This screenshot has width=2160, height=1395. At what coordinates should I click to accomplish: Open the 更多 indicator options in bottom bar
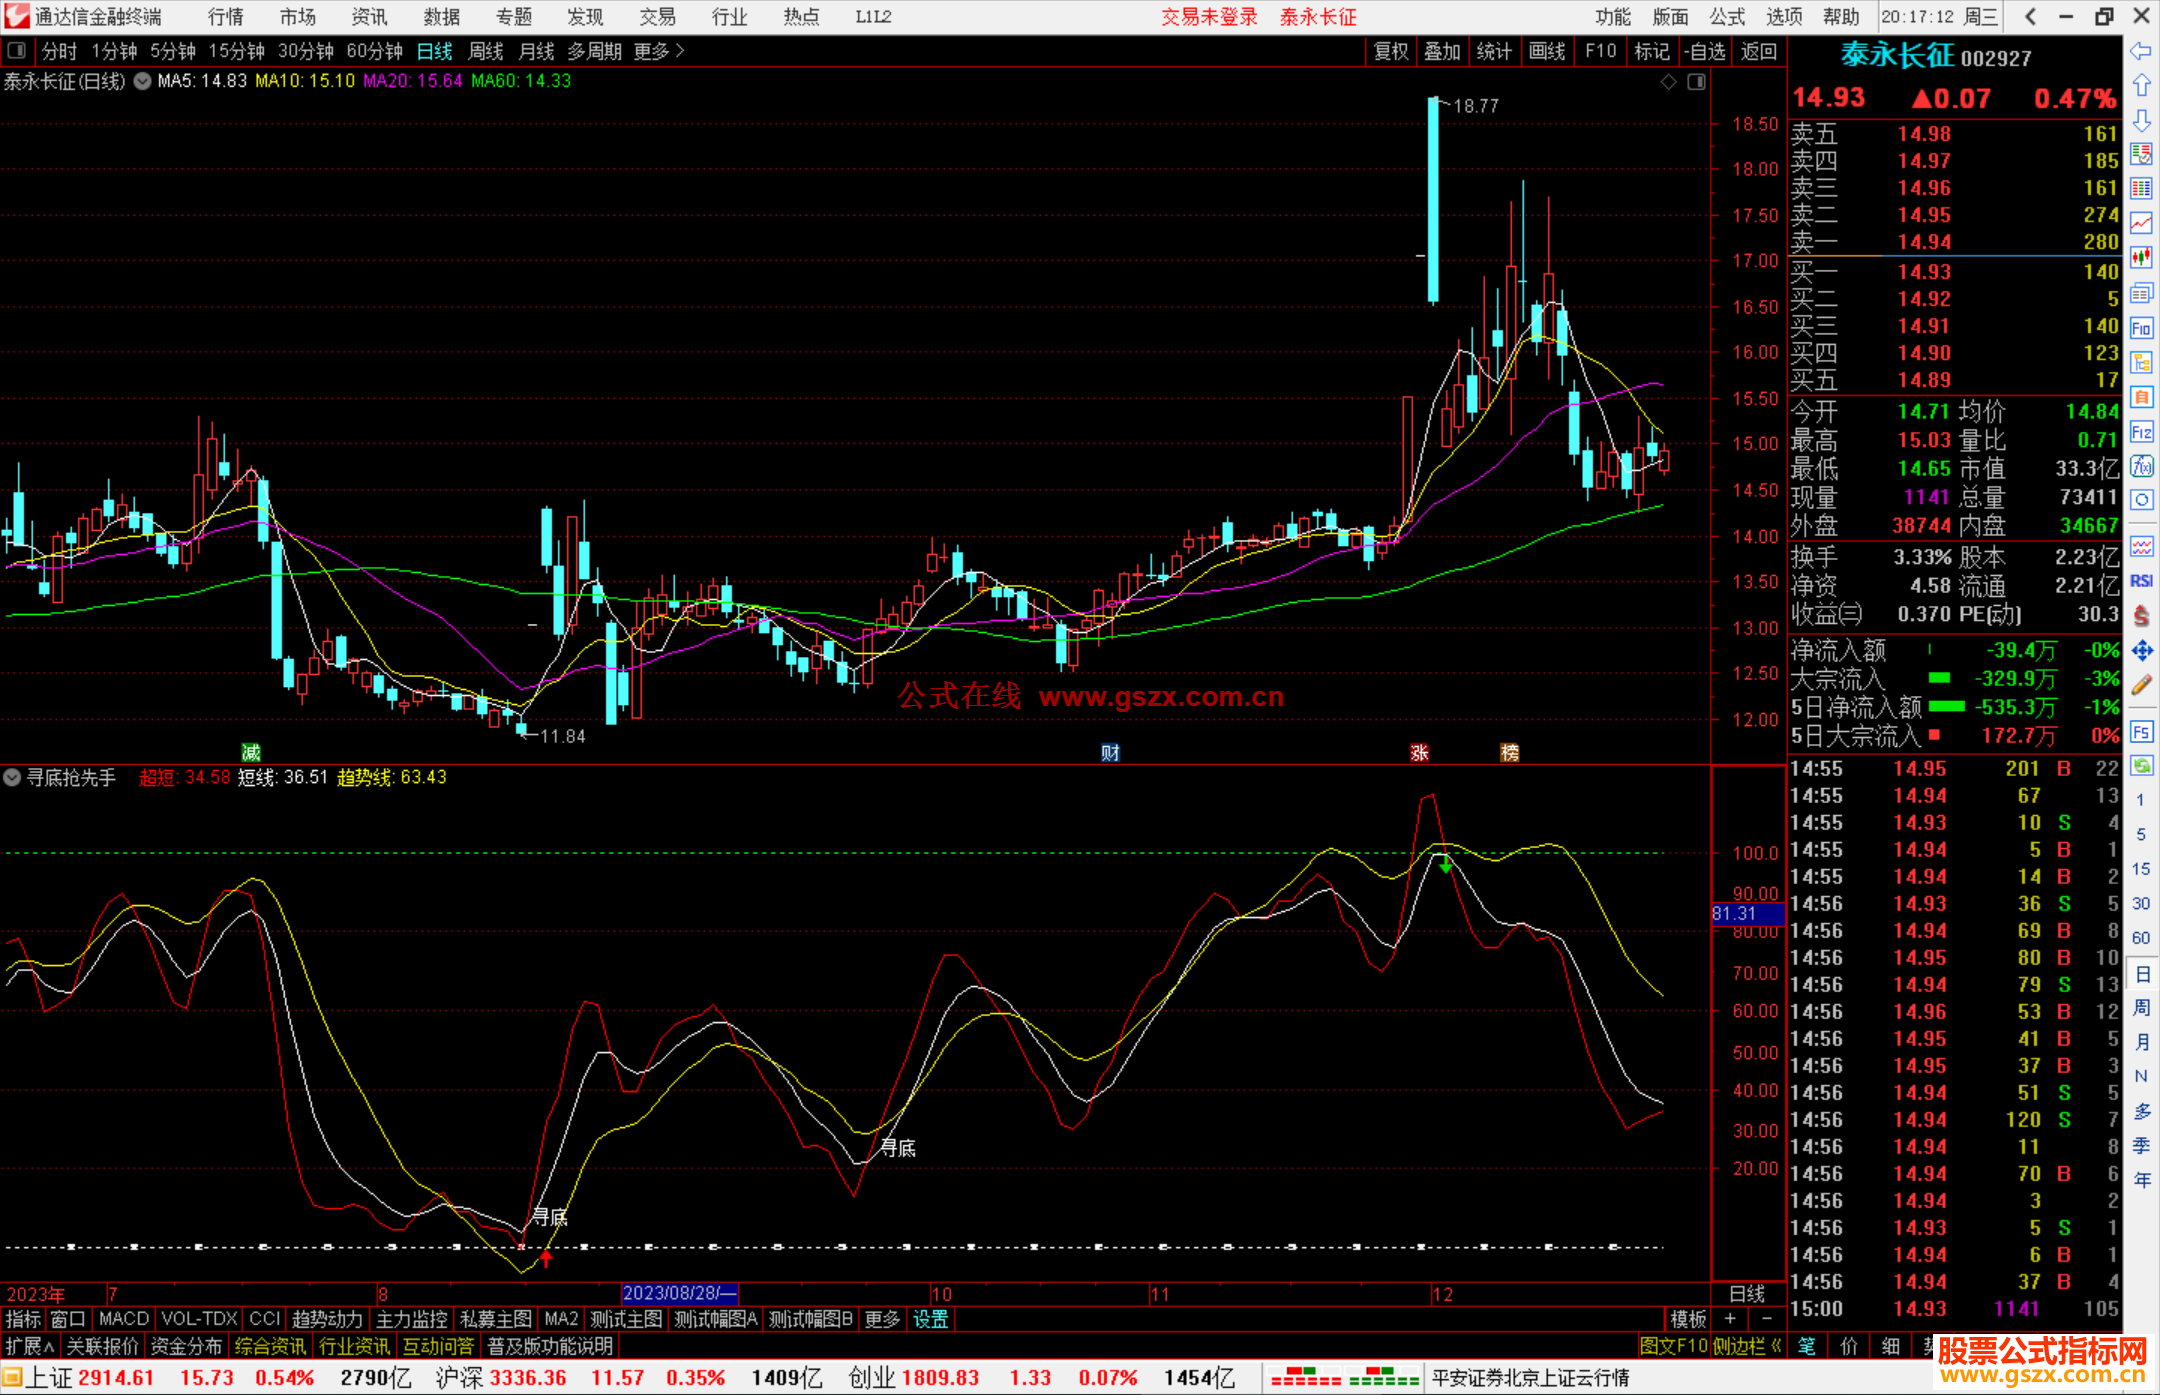[x=881, y=1319]
